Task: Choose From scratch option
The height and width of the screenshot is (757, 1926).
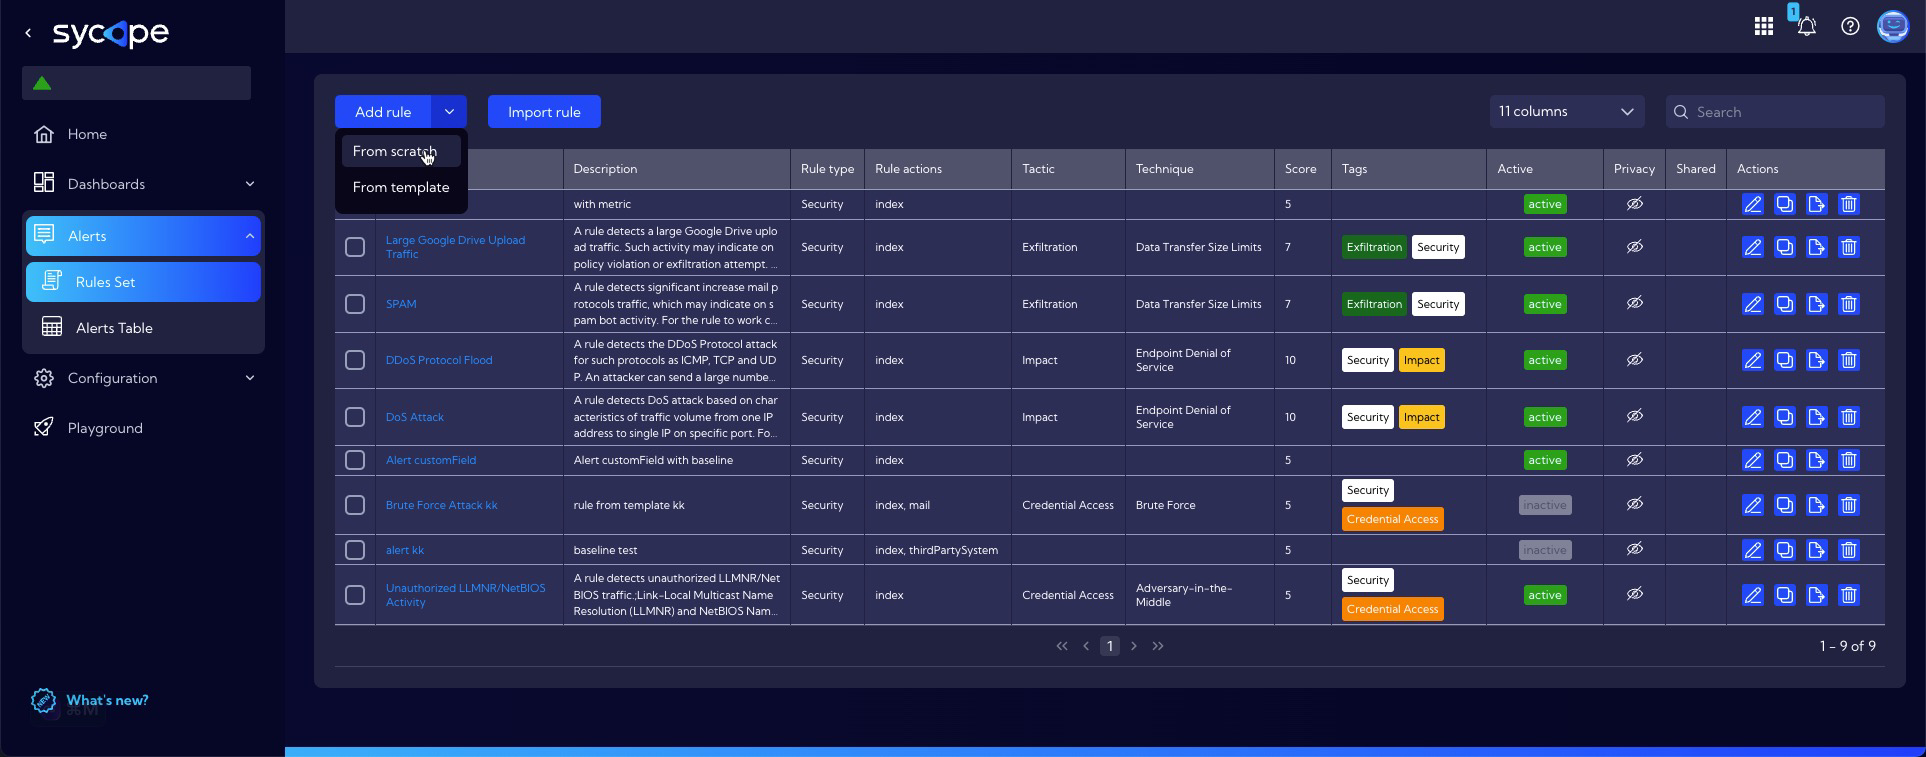Action: coord(401,151)
